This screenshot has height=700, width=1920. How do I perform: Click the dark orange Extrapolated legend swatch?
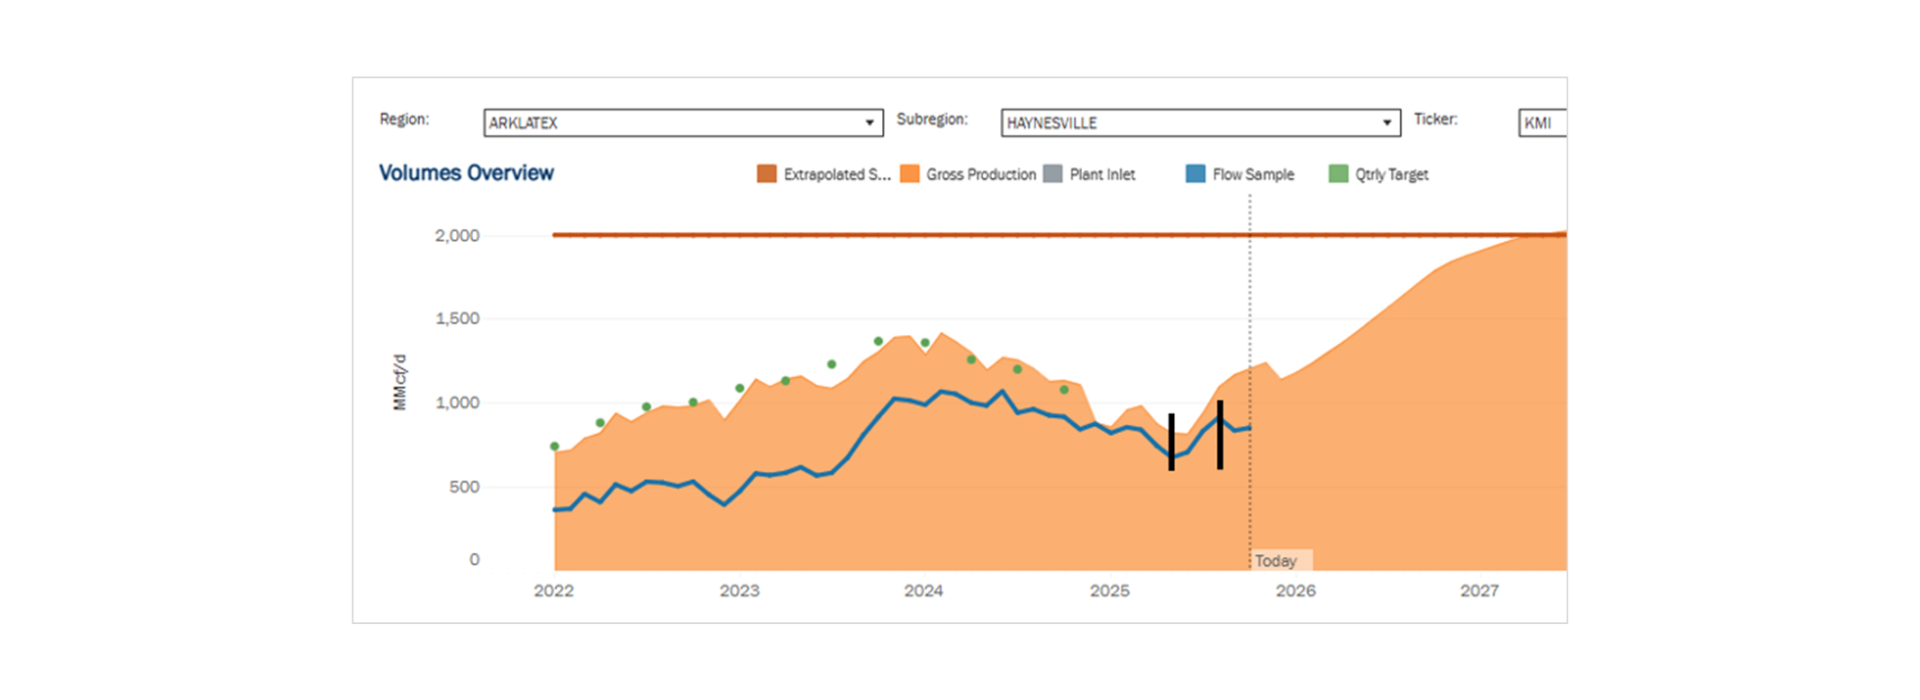click(766, 174)
